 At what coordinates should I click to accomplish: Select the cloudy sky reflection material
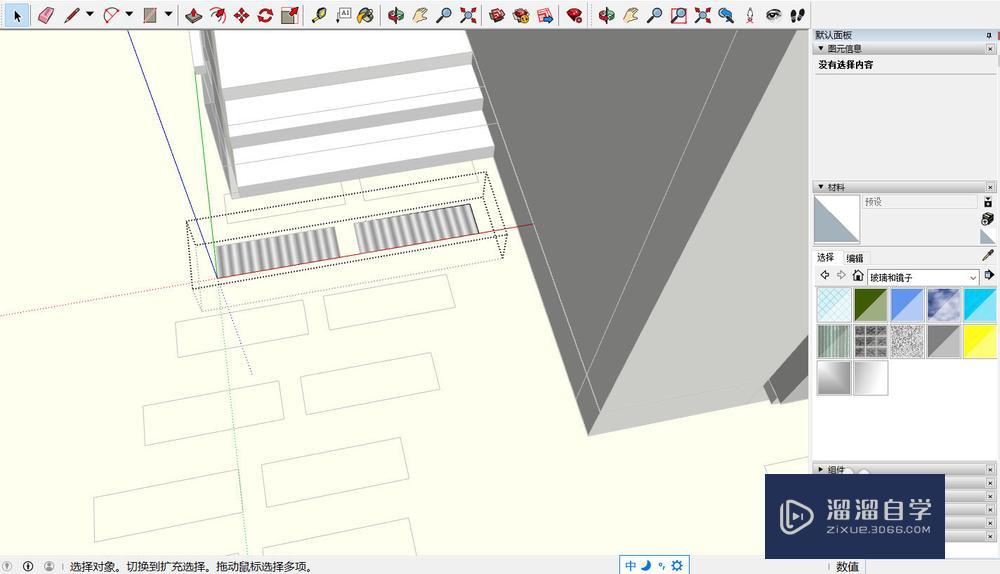pos(944,305)
